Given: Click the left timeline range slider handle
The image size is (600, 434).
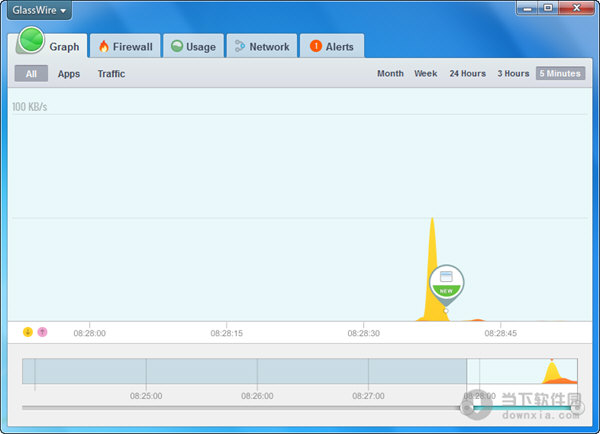Looking at the screenshot, I should tap(466, 408).
